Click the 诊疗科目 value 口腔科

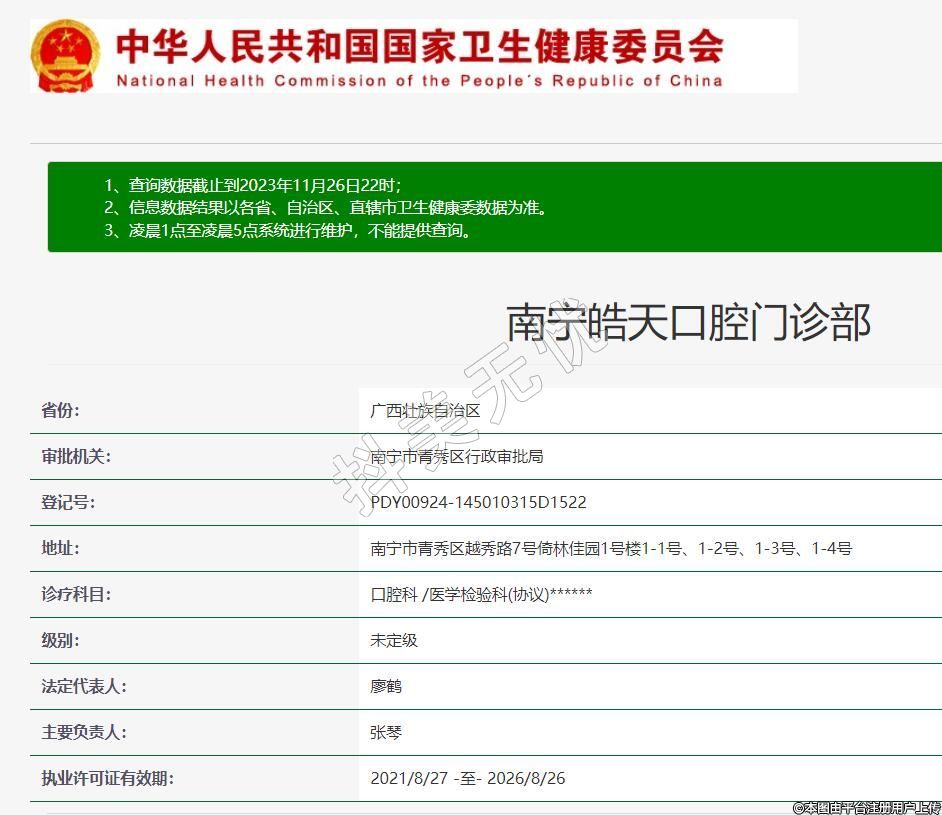click(394, 594)
